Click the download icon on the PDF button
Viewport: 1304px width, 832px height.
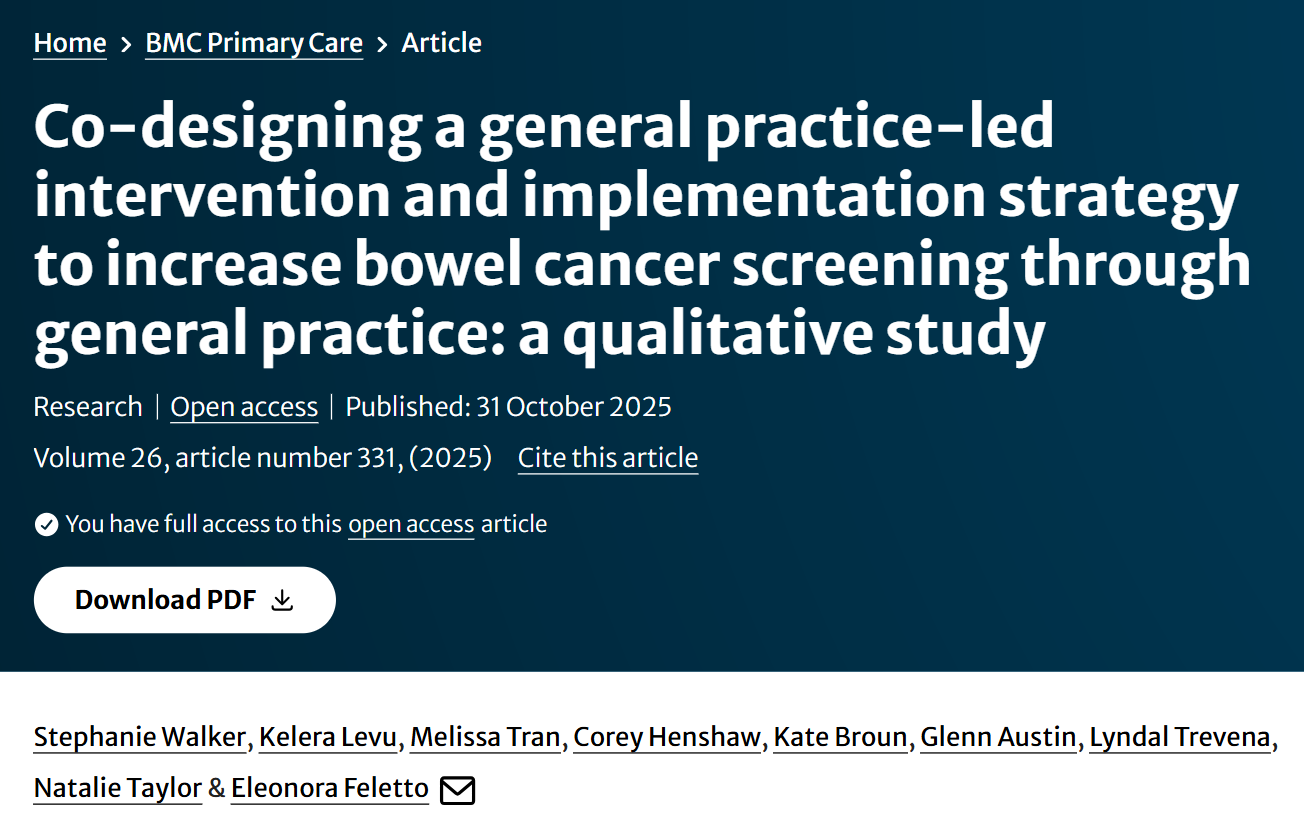click(x=283, y=599)
